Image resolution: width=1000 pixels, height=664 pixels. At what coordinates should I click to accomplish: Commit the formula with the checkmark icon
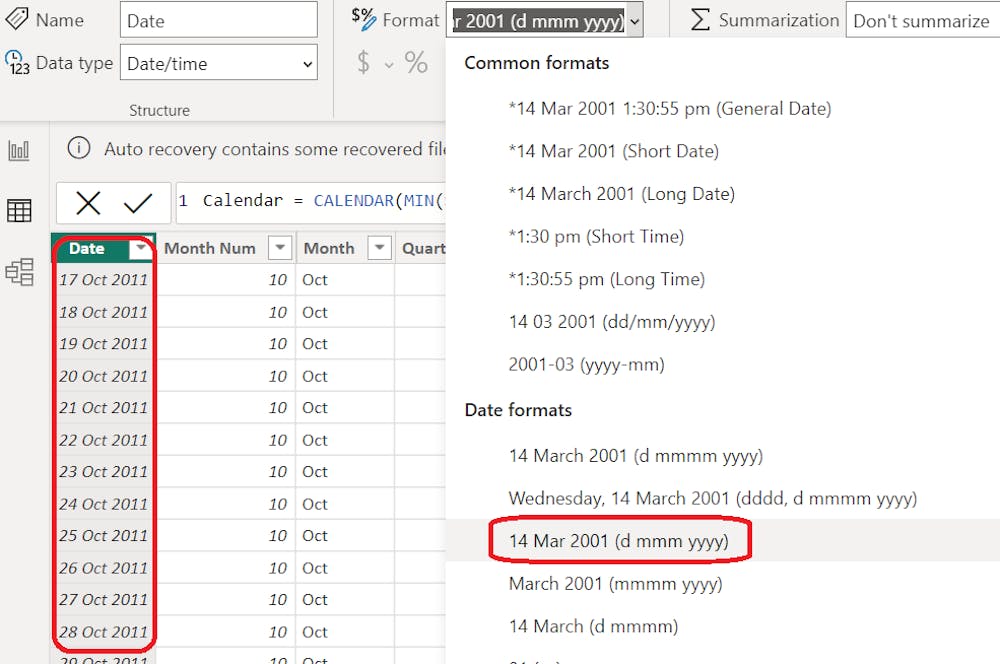[138, 203]
